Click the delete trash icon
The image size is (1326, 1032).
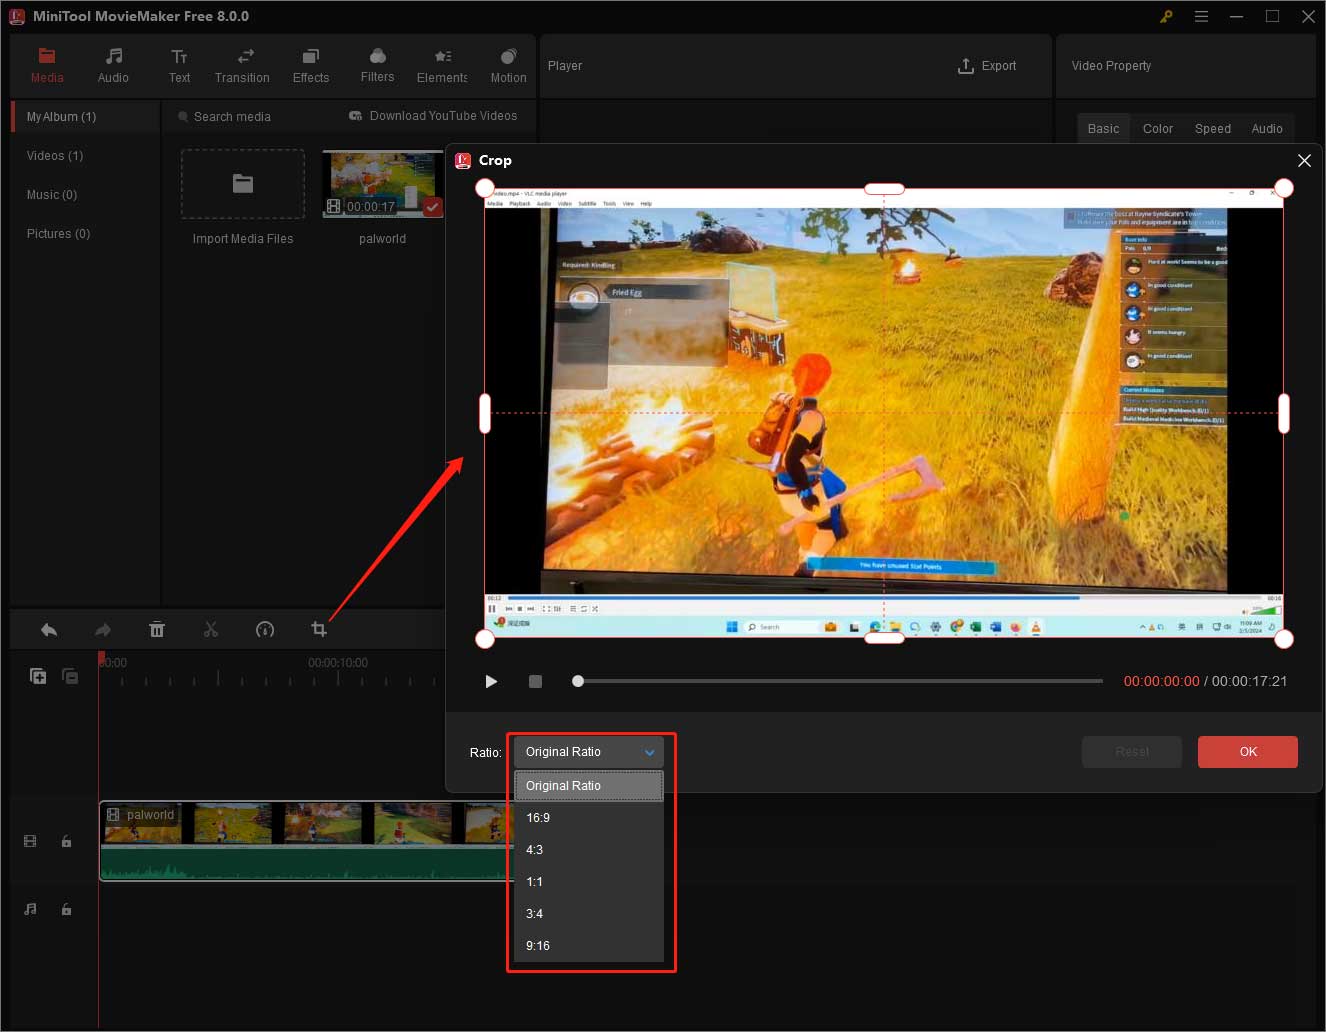(157, 629)
